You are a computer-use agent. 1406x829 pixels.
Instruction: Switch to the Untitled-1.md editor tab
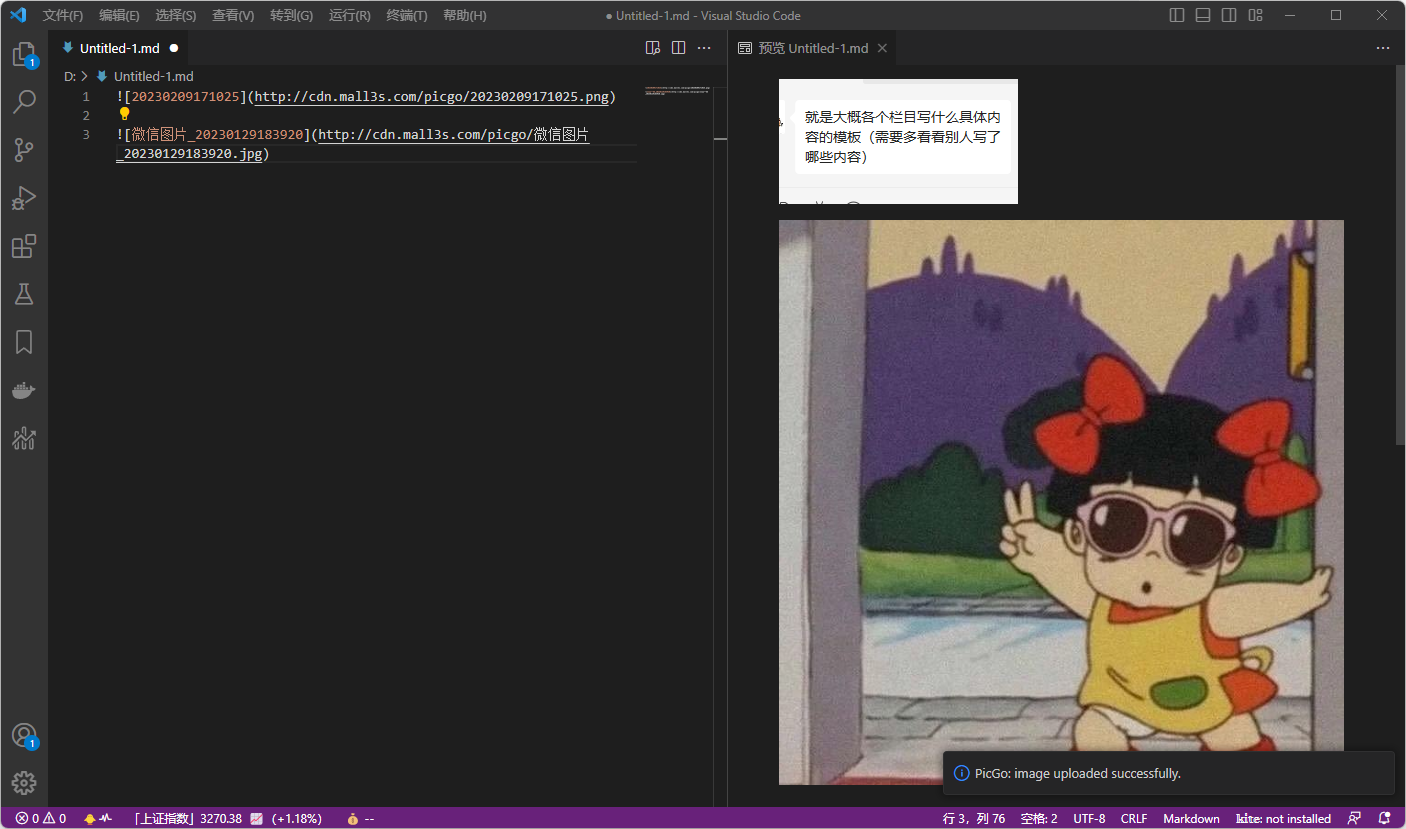pyautogui.click(x=120, y=48)
